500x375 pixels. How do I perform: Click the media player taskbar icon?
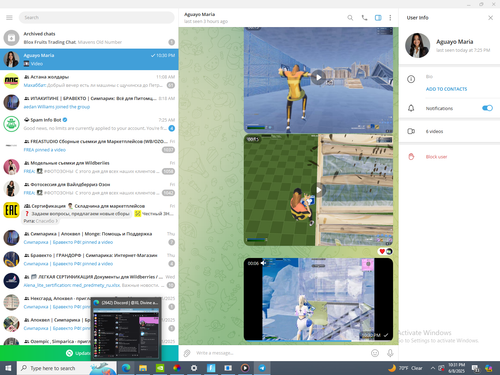tap(245, 368)
